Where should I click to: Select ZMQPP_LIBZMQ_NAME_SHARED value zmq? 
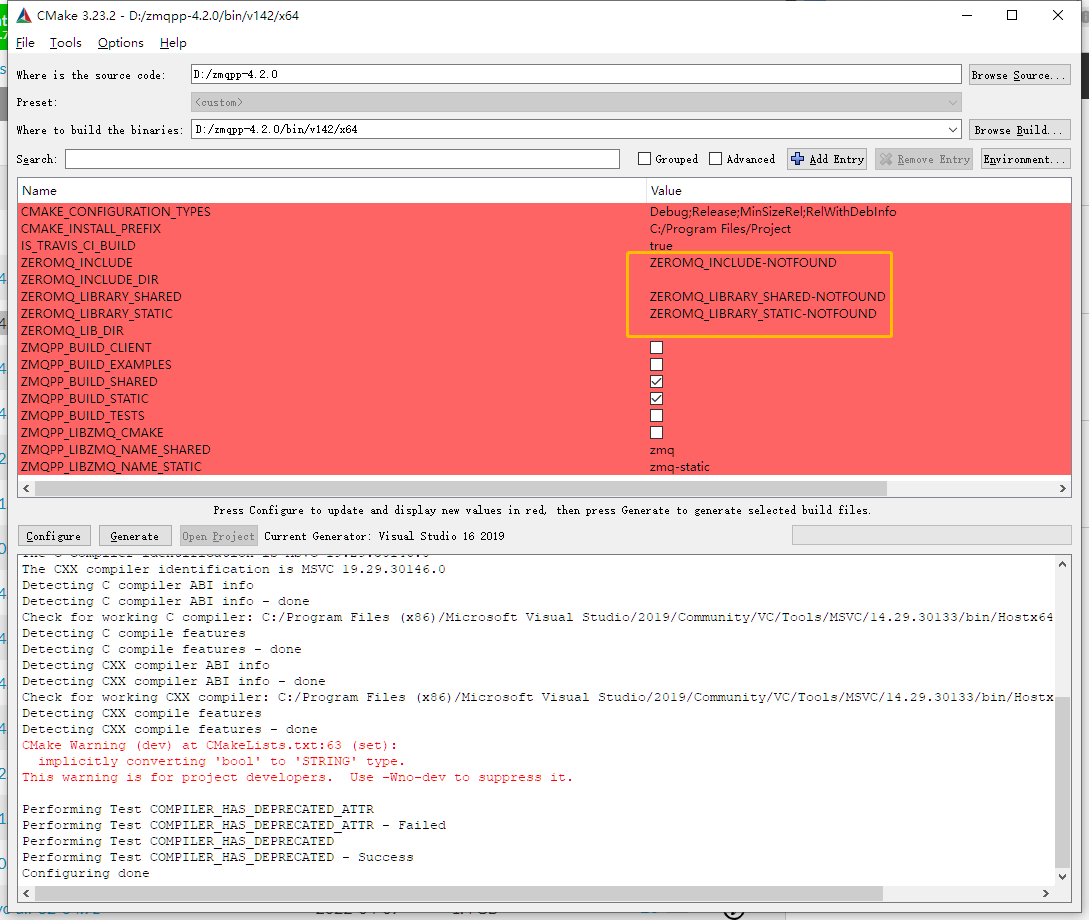click(x=662, y=450)
